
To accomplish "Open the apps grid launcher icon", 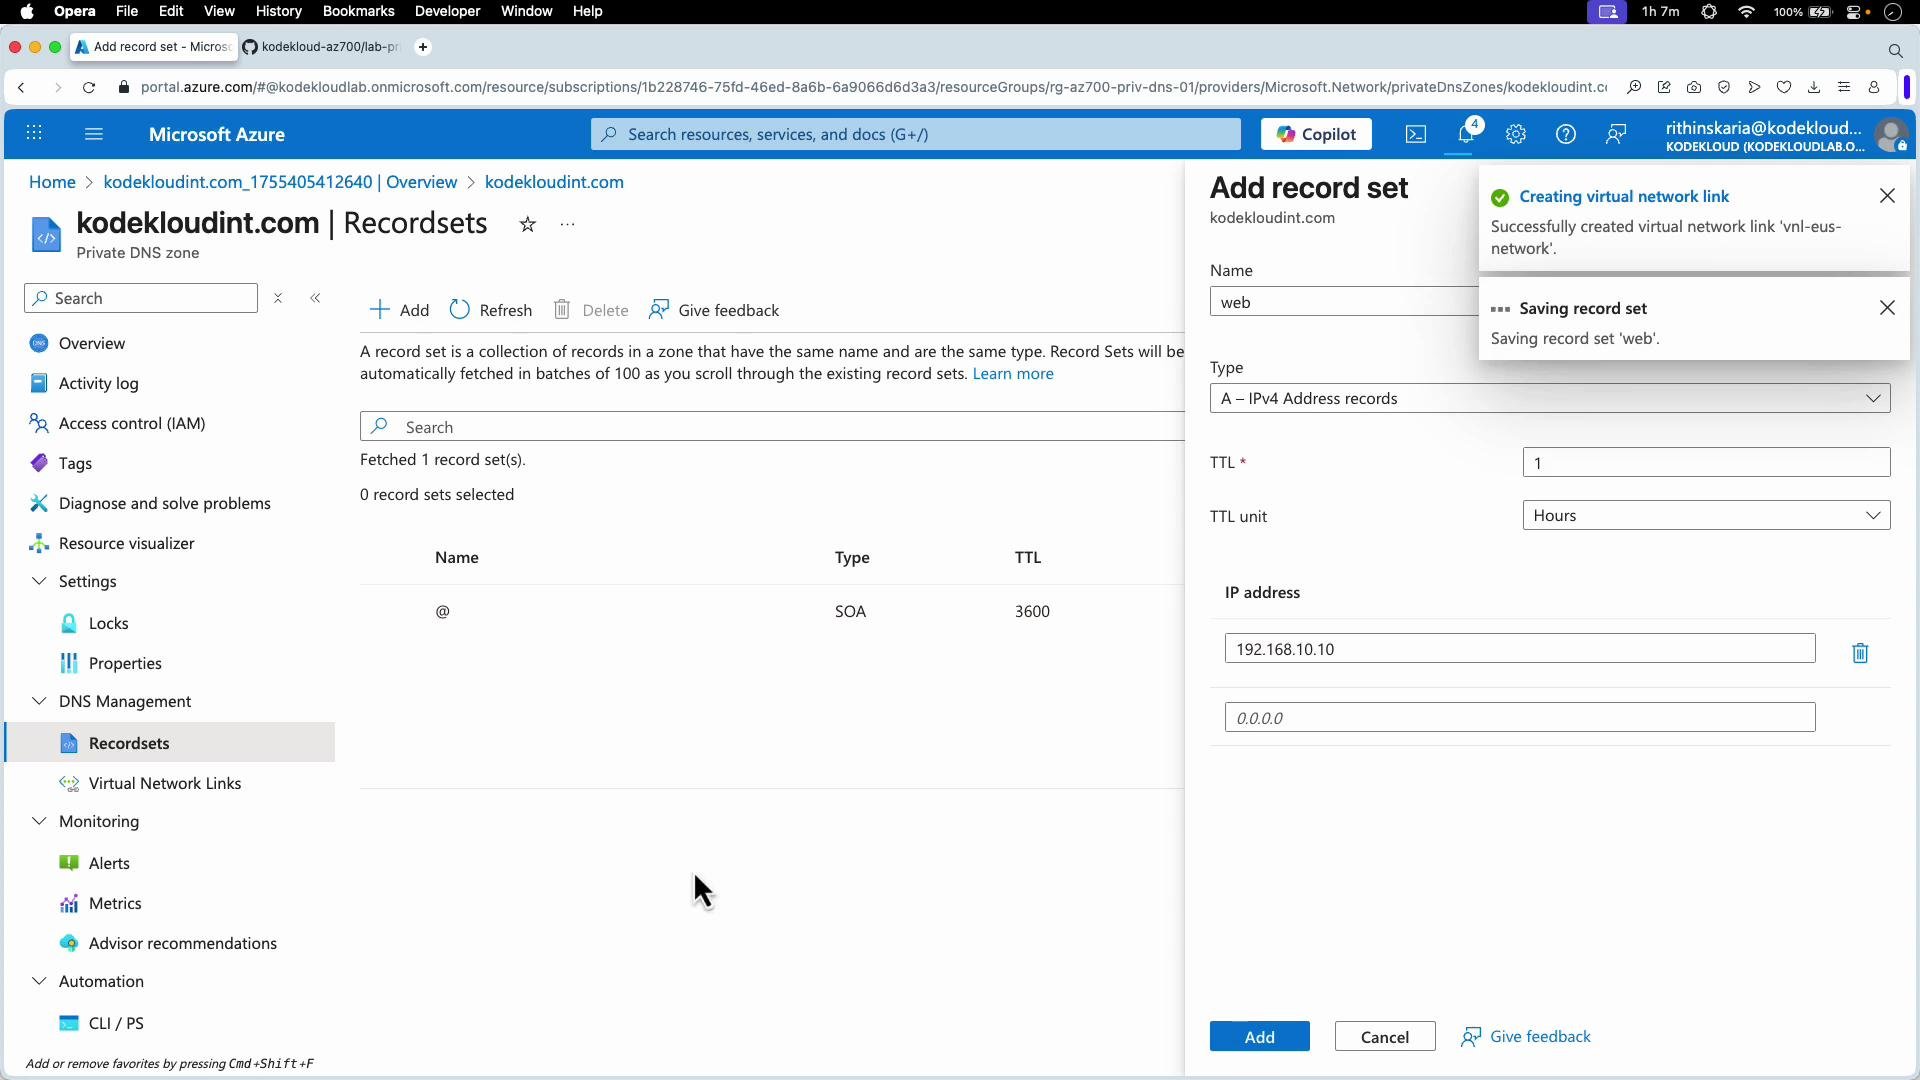I will coord(34,134).
